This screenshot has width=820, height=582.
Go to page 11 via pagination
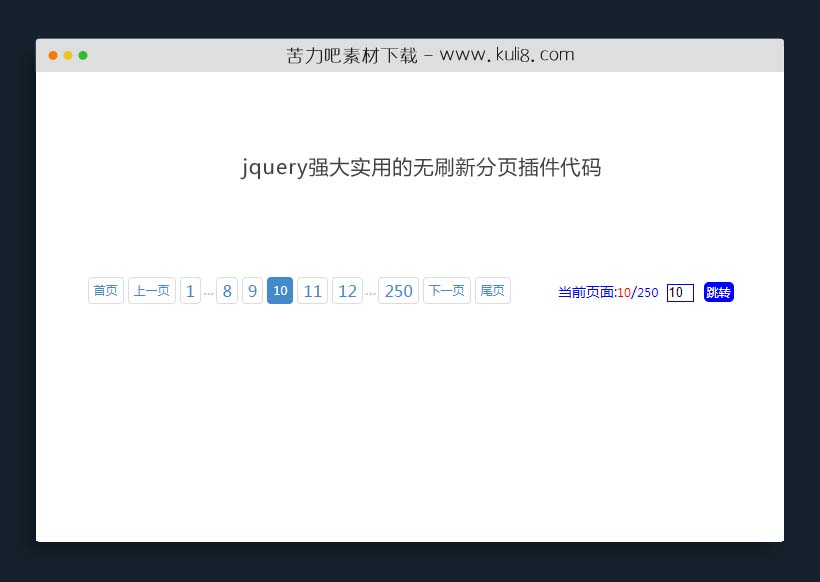[313, 290]
